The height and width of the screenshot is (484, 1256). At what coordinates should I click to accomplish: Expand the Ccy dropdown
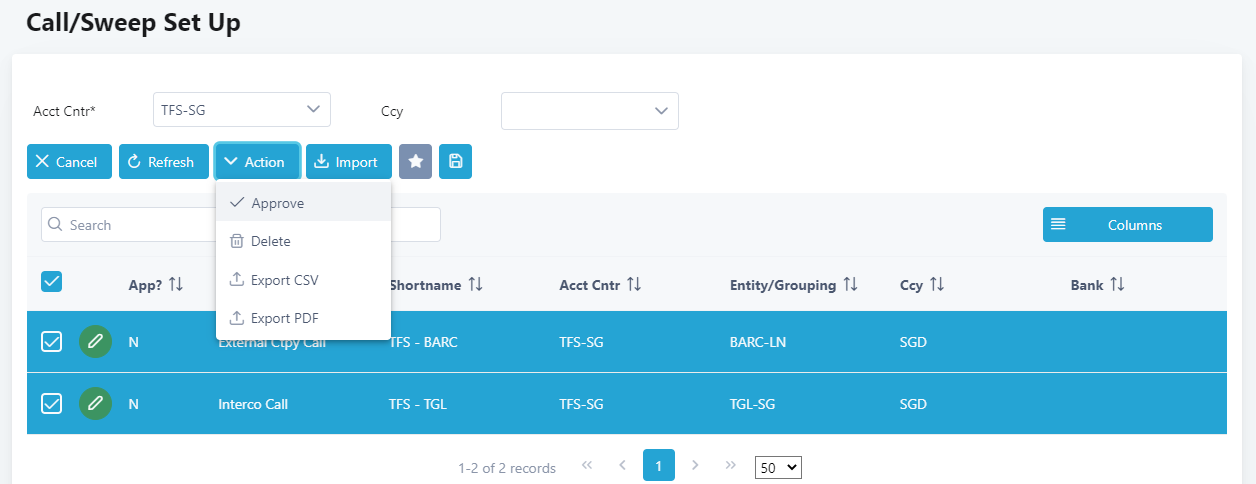589,111
